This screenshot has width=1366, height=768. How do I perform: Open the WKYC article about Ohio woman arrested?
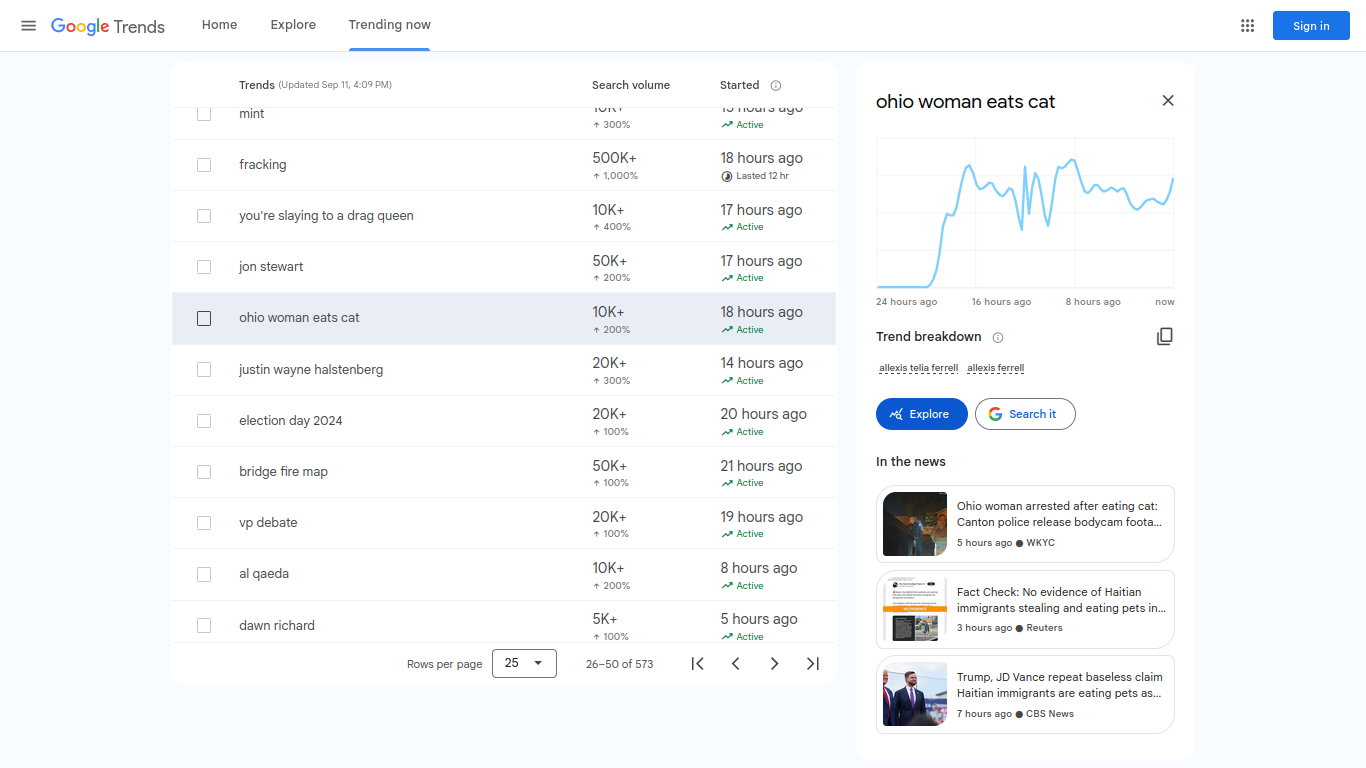[x=1025, y=524]
